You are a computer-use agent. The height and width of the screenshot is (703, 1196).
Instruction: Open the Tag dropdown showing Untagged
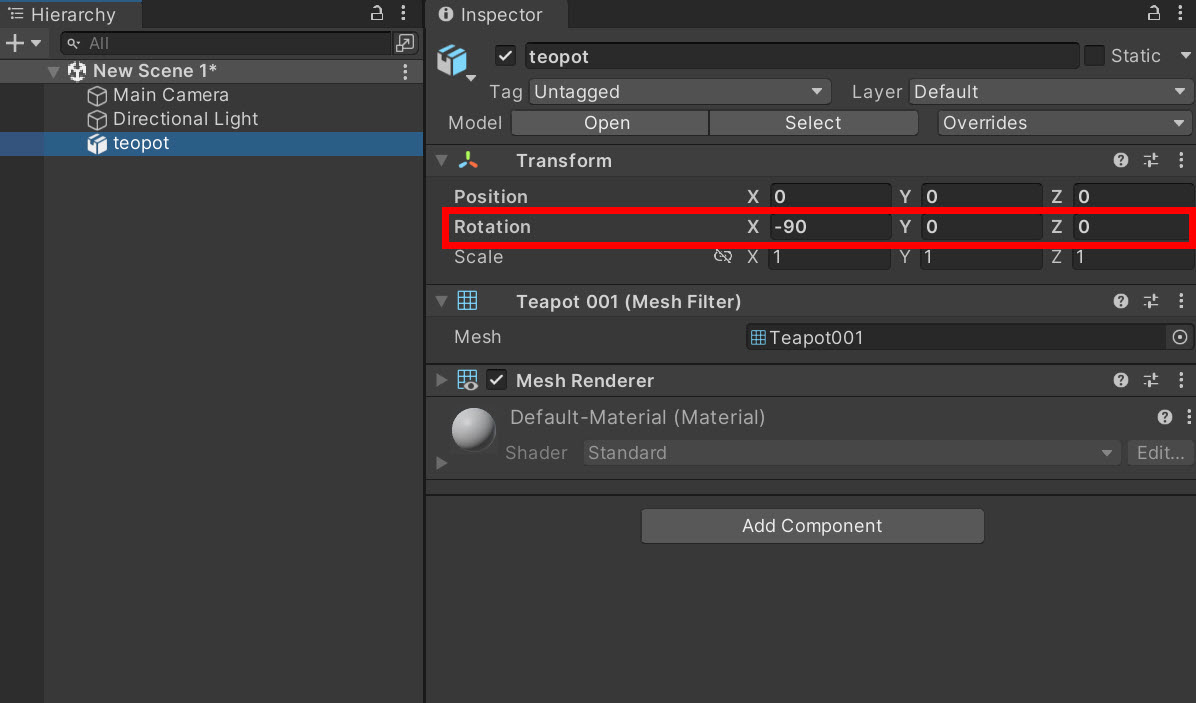click(x=679, y=91)
